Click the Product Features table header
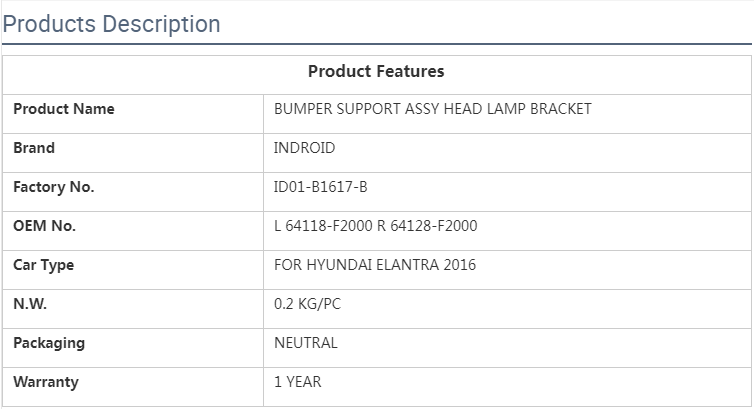The width and height of the screenshot is (754, 409). click(x=376, y=71)
